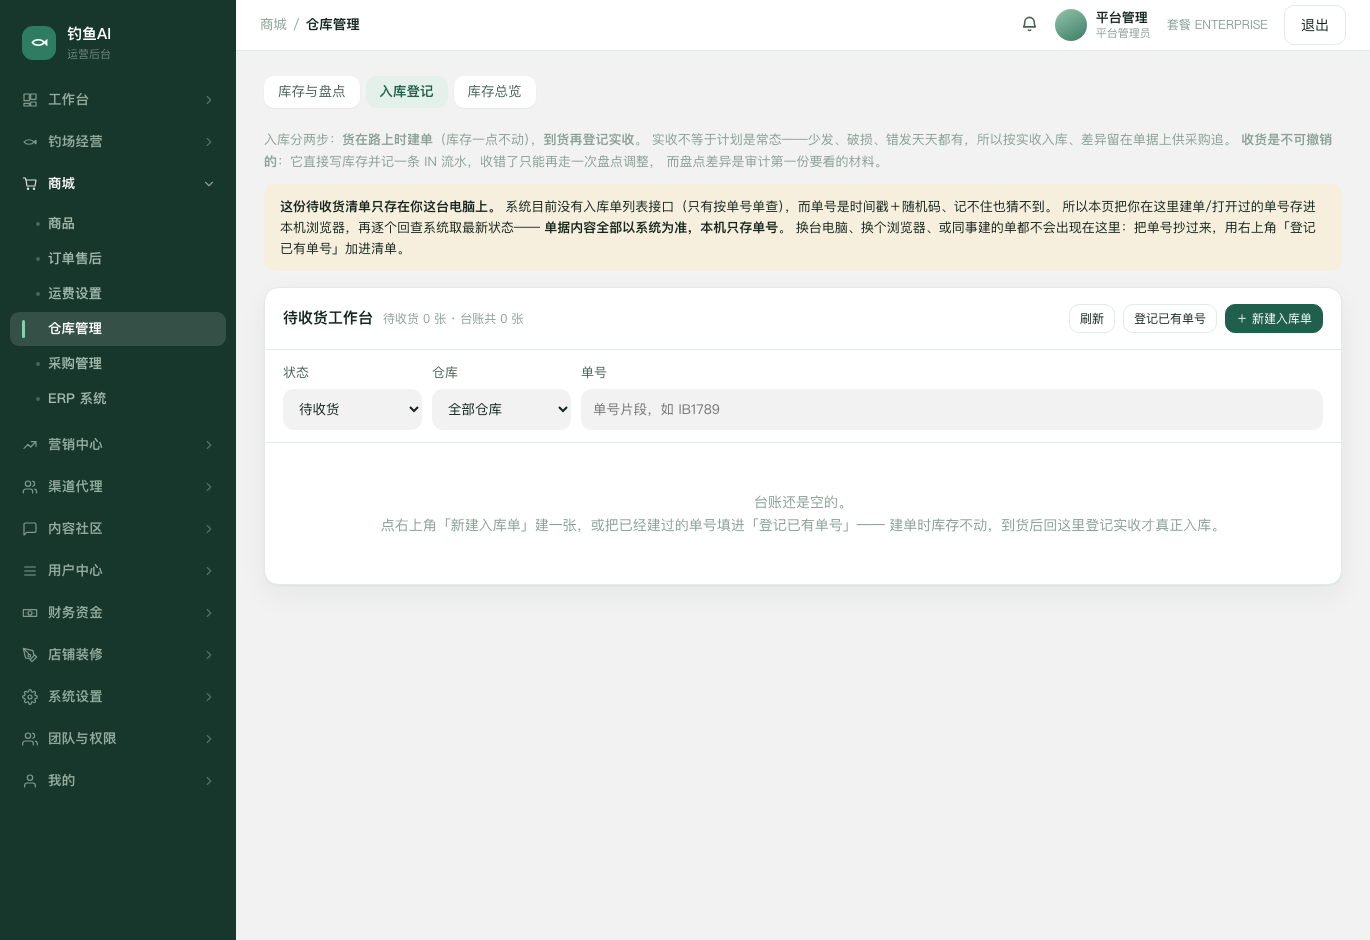
Task: Log out with the 退出 button
Action: pyautogui.click(x=1315, y=25)
